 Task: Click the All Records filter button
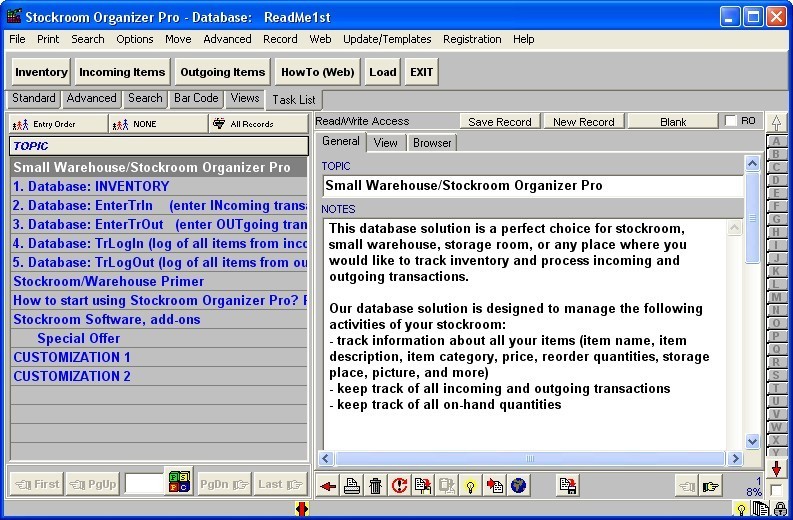(258, 124)
